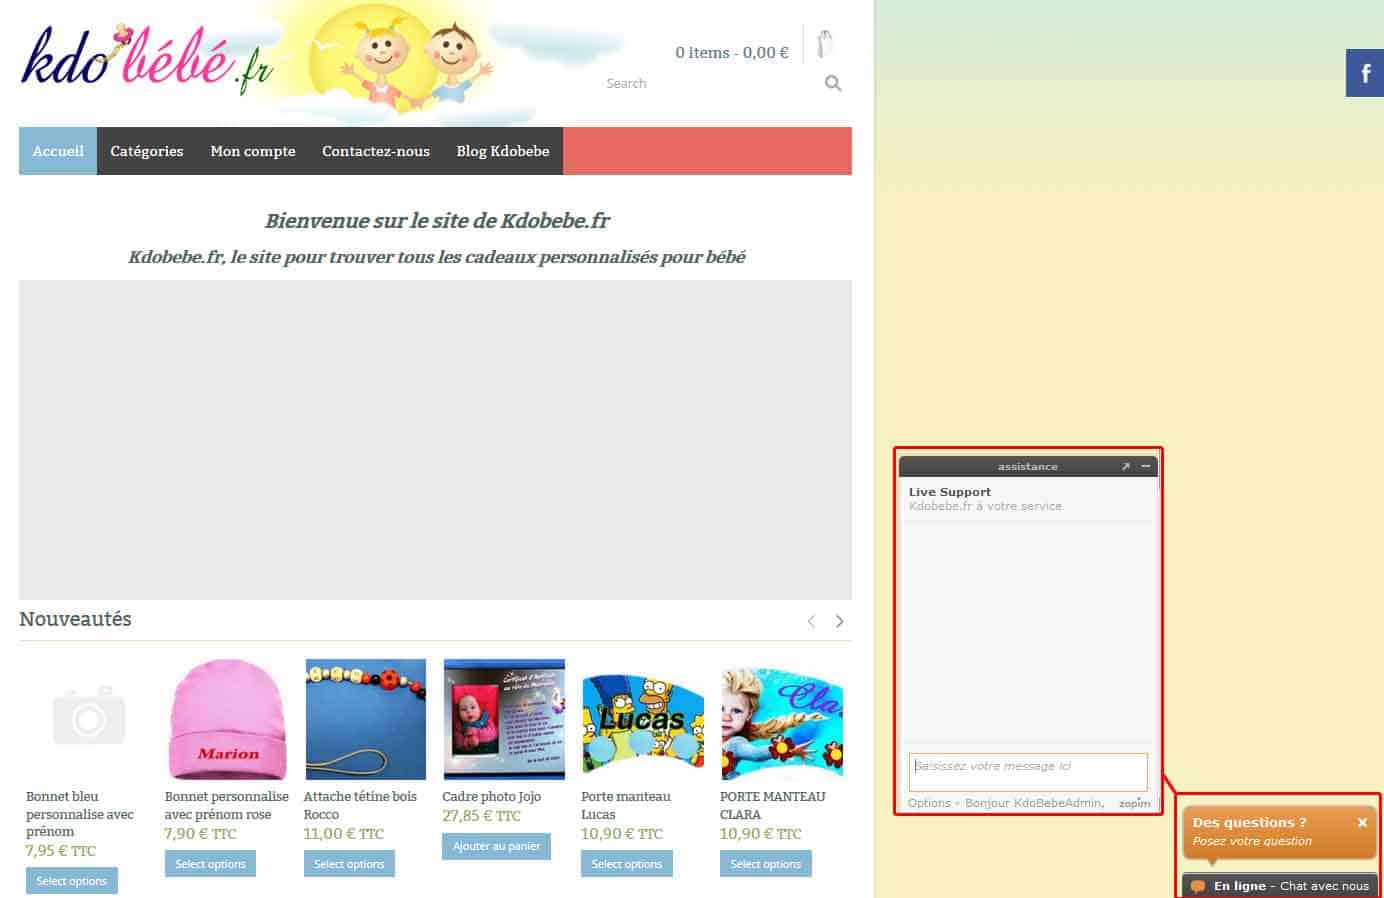
Task: Click 'Cadre photo Jojo' title
Action: [492, 797]
